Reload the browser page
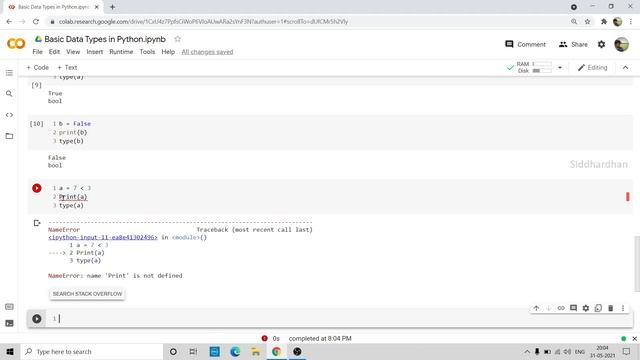This screenshot has height=360, width=640. point(36,22)
